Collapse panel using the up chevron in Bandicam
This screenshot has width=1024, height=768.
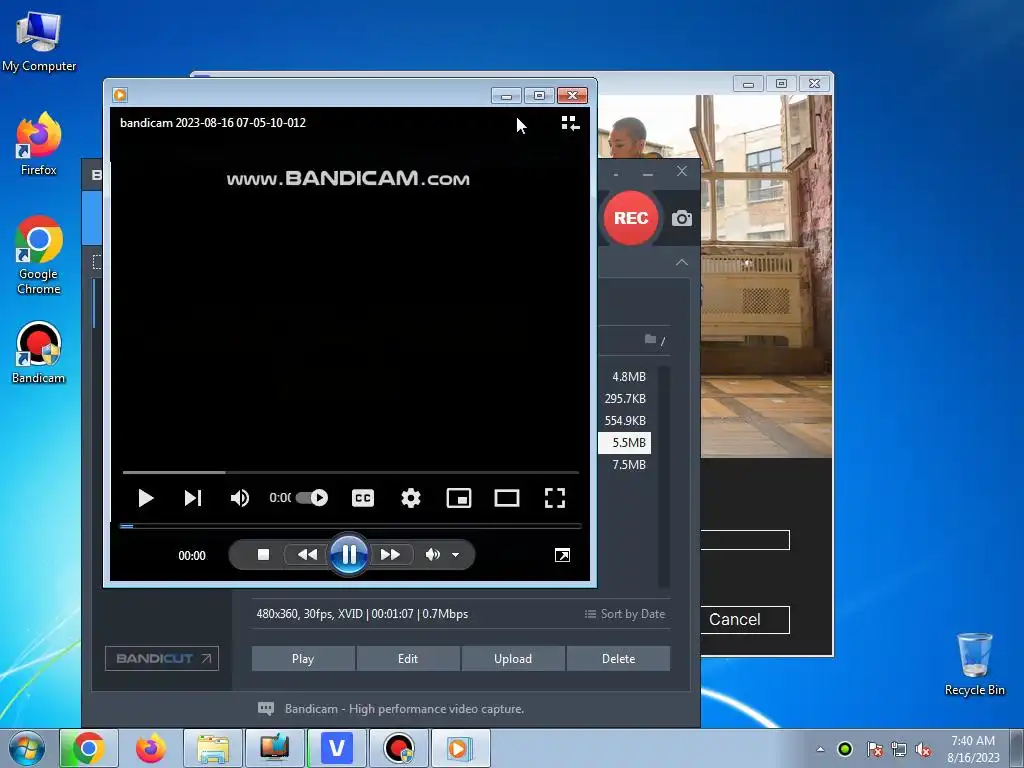[x=682, y=263]
